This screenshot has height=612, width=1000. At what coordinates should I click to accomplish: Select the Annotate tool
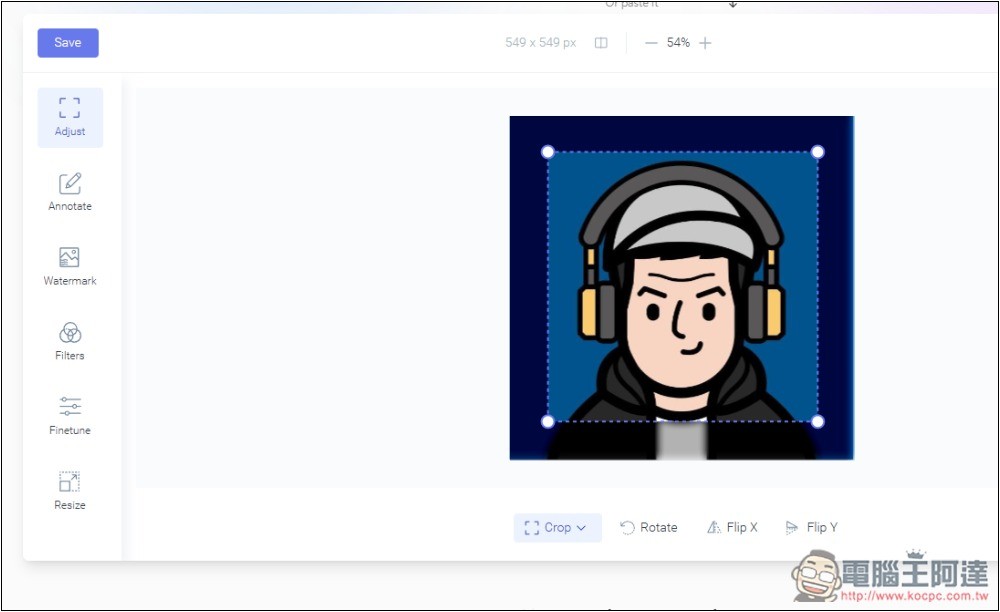pos(70,192)
